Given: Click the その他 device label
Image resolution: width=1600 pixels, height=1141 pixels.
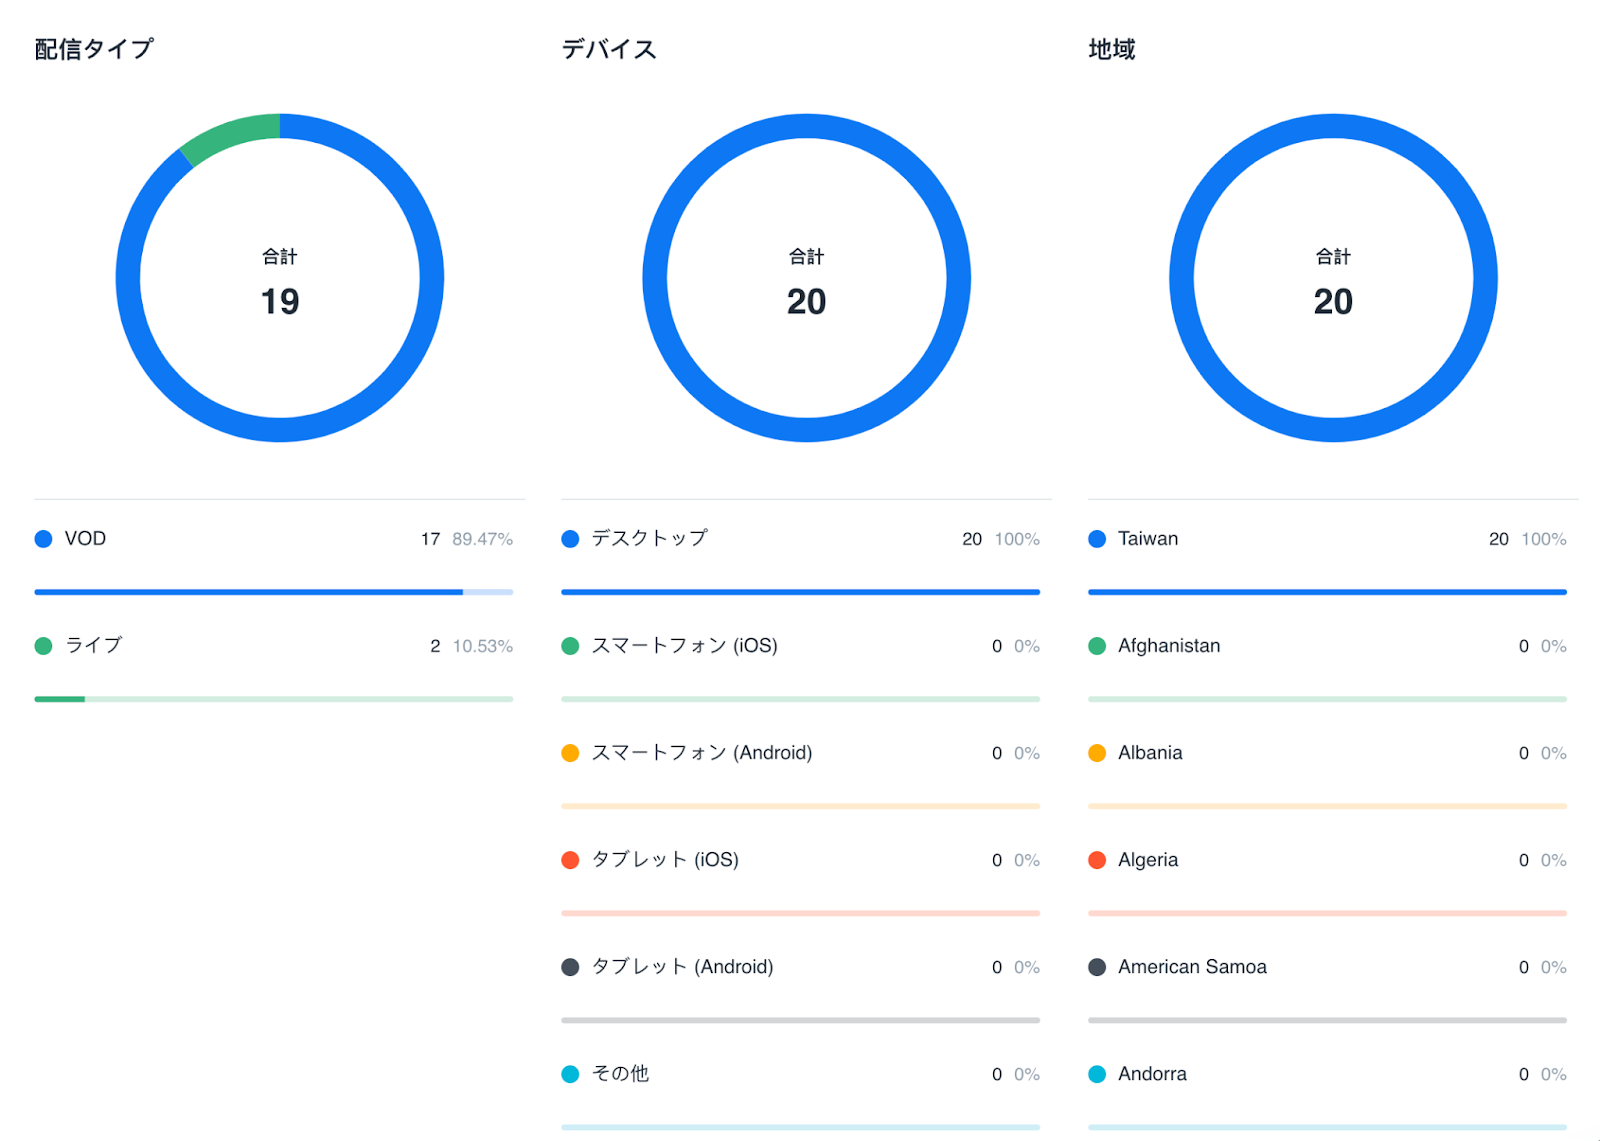Looking at the screenshot, I should coord(620,1074).
